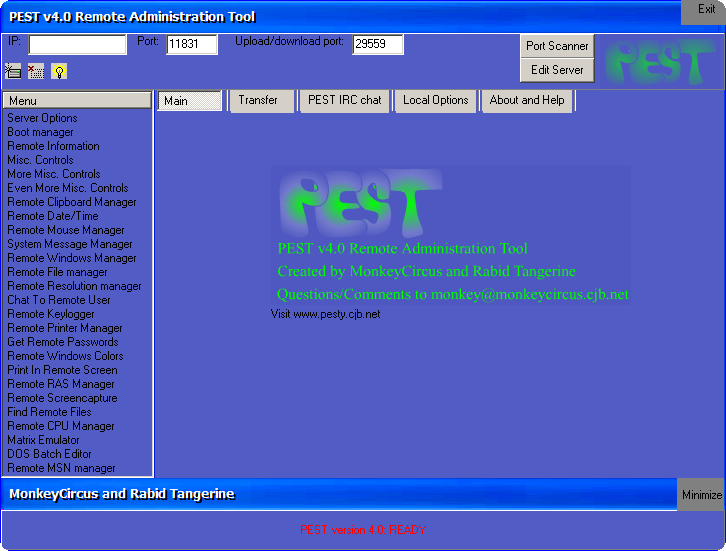
Task: Choose System Message Manager in the menu
Action: [70, 244]
